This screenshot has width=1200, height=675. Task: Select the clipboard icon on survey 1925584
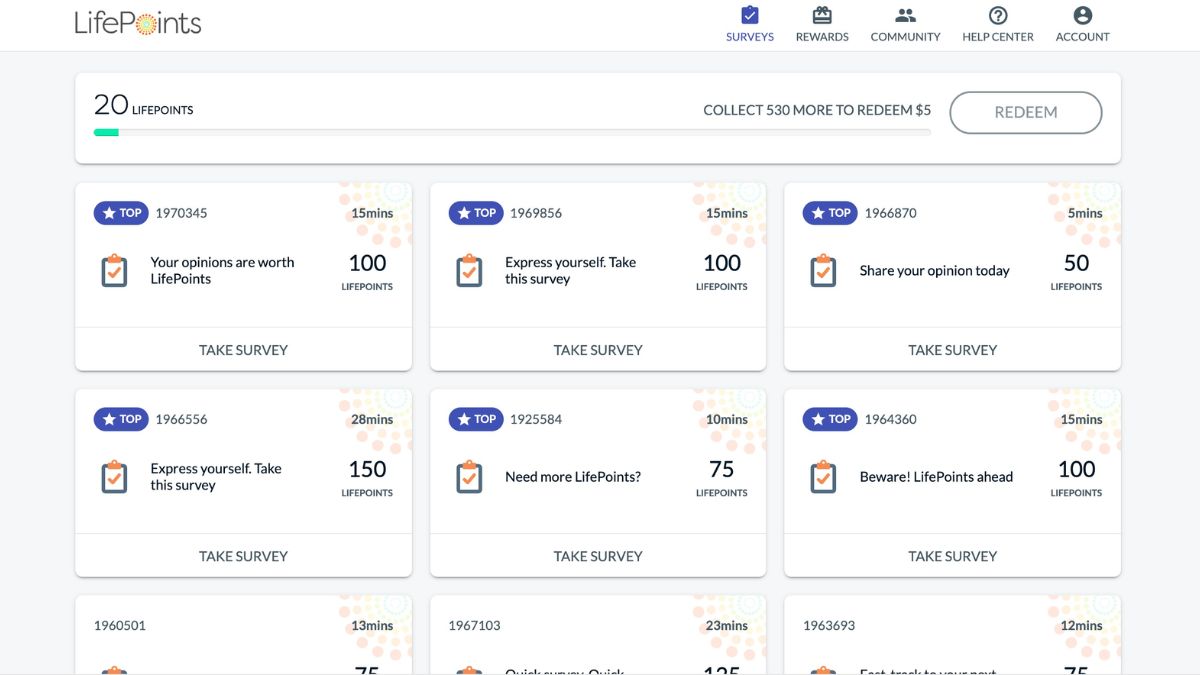(x=468, y=477)
